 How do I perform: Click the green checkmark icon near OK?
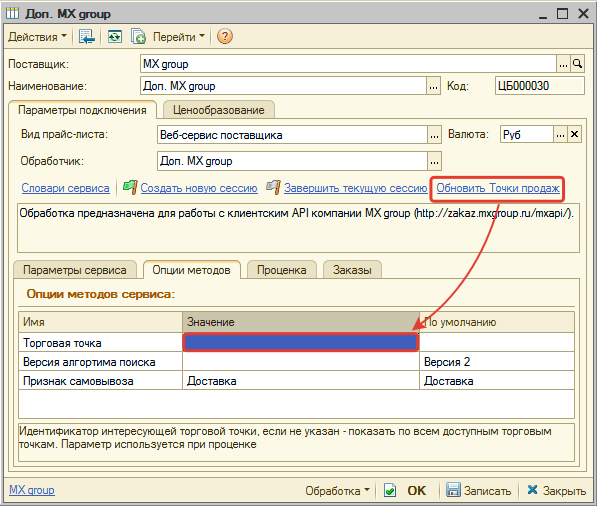[390, 490]
